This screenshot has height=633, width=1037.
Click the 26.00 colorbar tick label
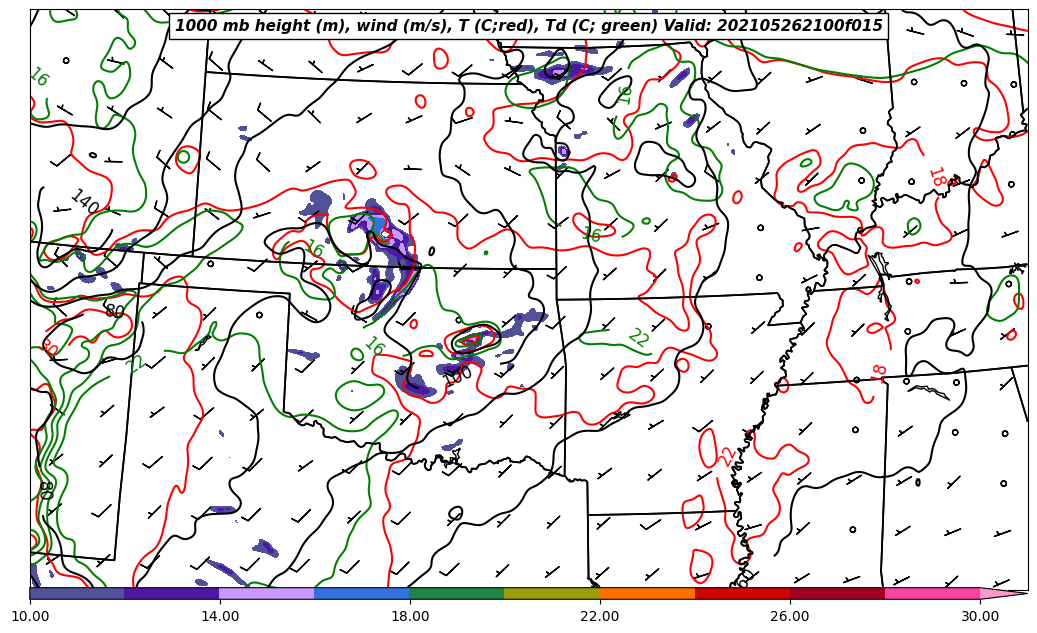click(x=790, y=616)
